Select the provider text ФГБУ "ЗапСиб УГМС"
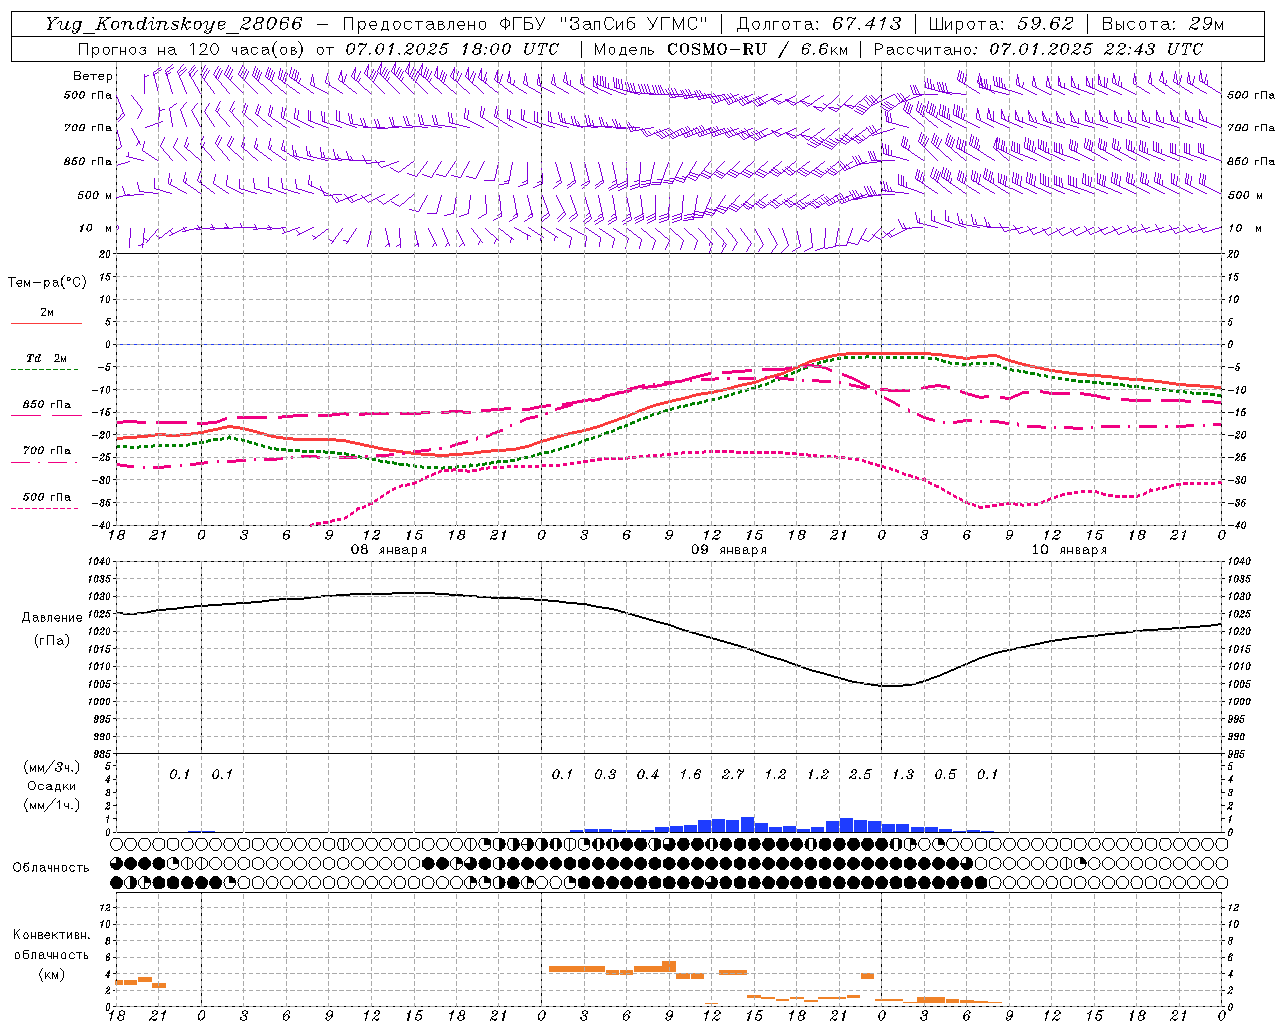 pos(602,24)
